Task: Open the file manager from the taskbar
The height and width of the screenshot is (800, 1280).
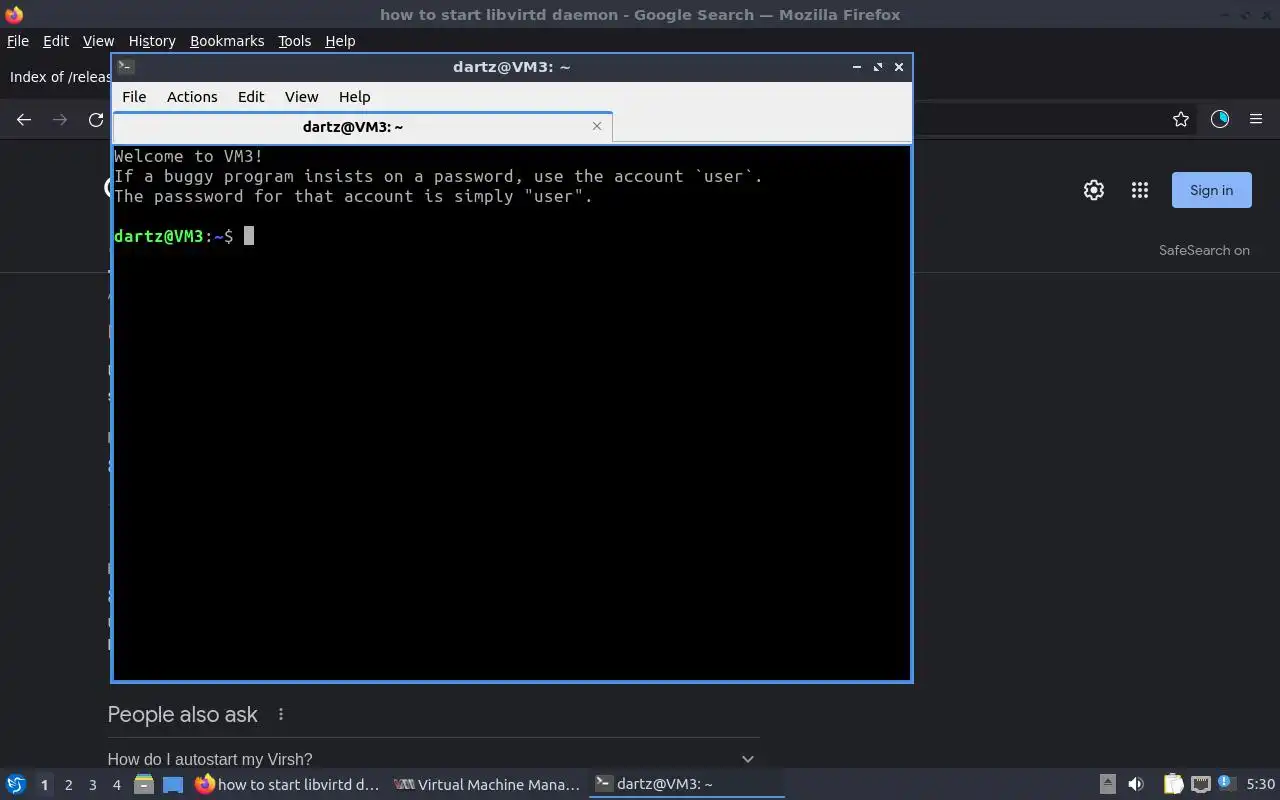Action: point(144,784)
